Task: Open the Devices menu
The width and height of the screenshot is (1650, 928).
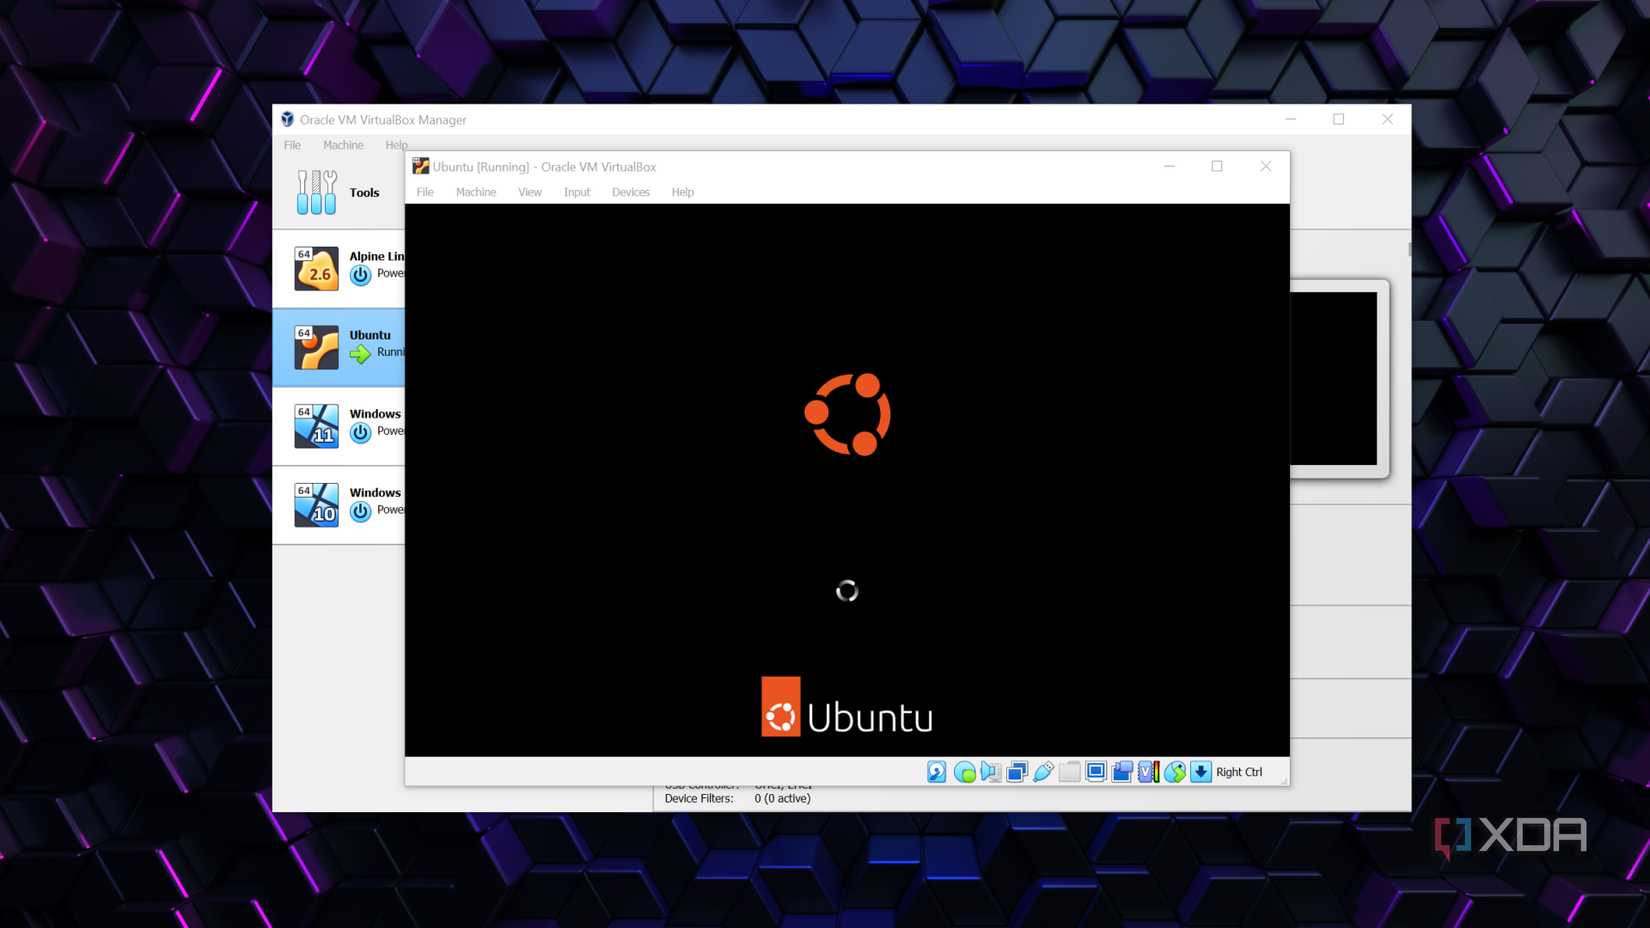Action: pyautogui.click(x=630, y=192)
